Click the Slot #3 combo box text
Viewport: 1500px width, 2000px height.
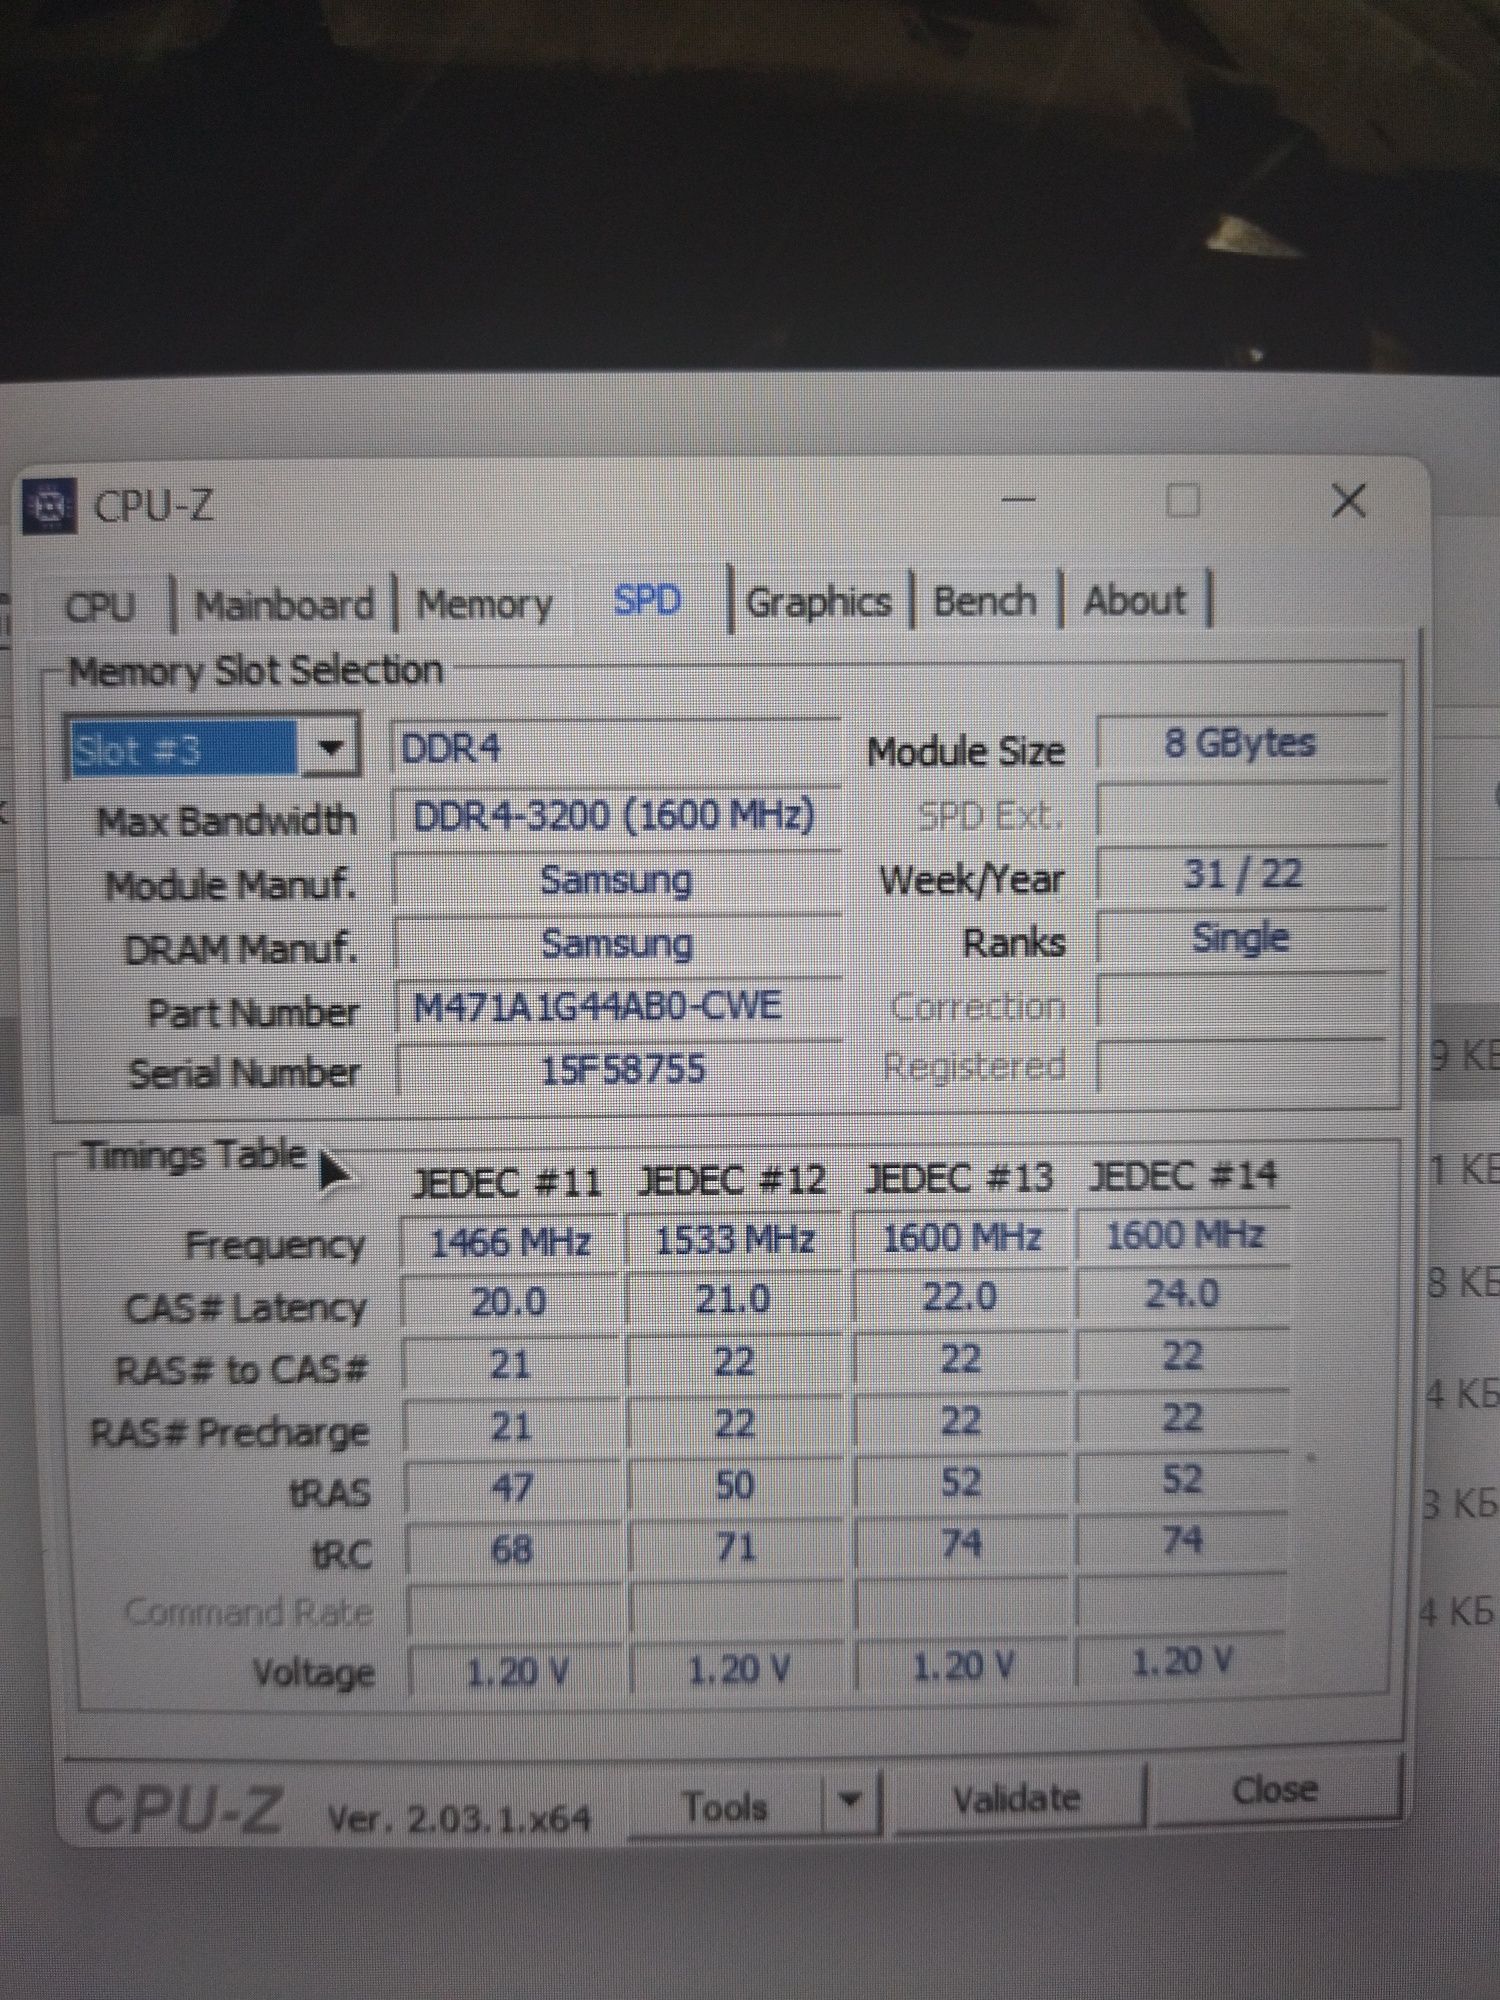tap(183, 748)
